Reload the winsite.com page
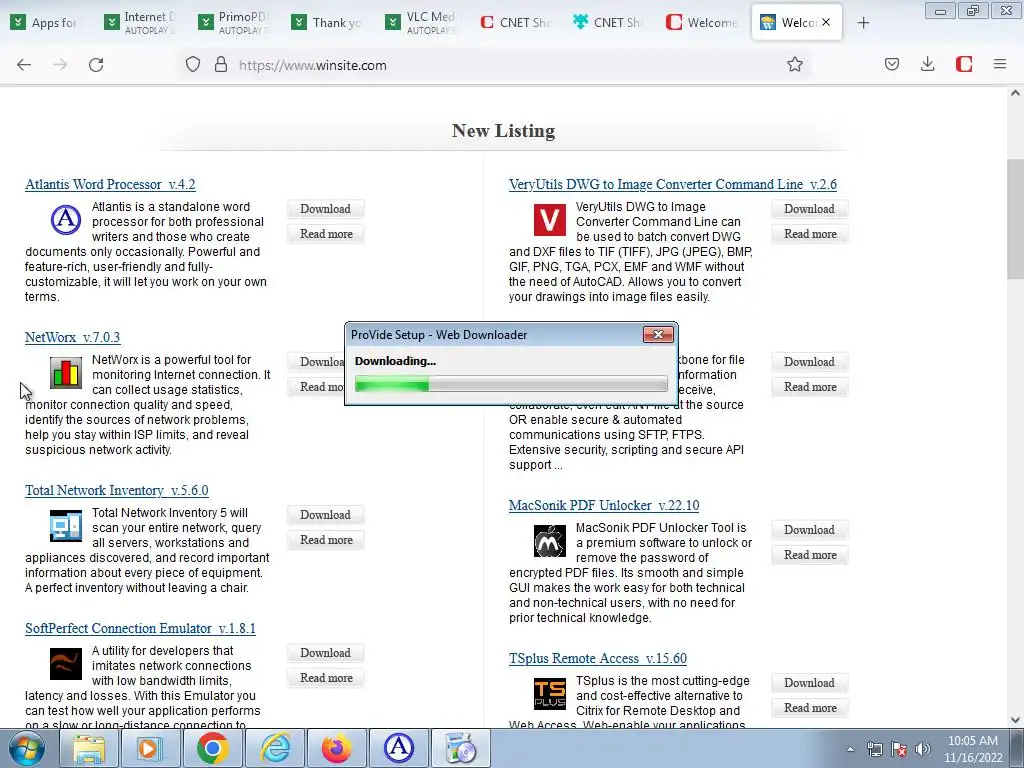The height and width of the screenshot is (768, 1024). tap(96, 65)
